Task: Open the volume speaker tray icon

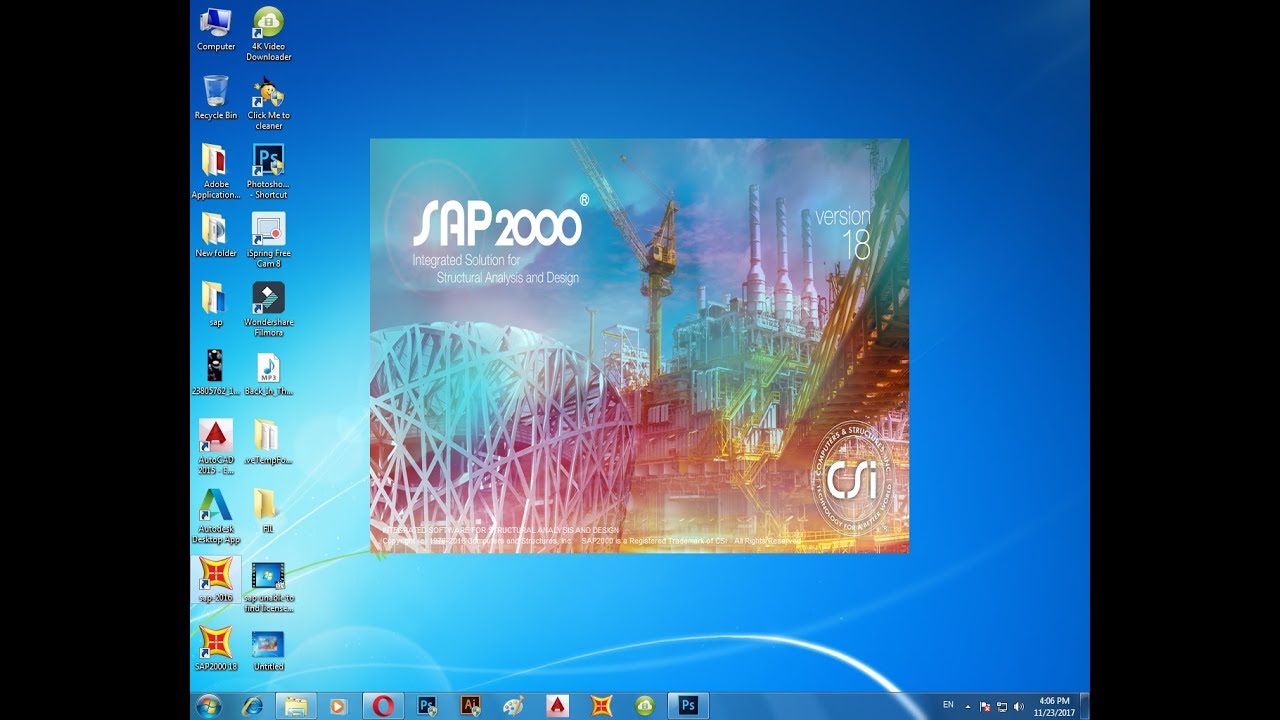Action: tap(1018, 706)
